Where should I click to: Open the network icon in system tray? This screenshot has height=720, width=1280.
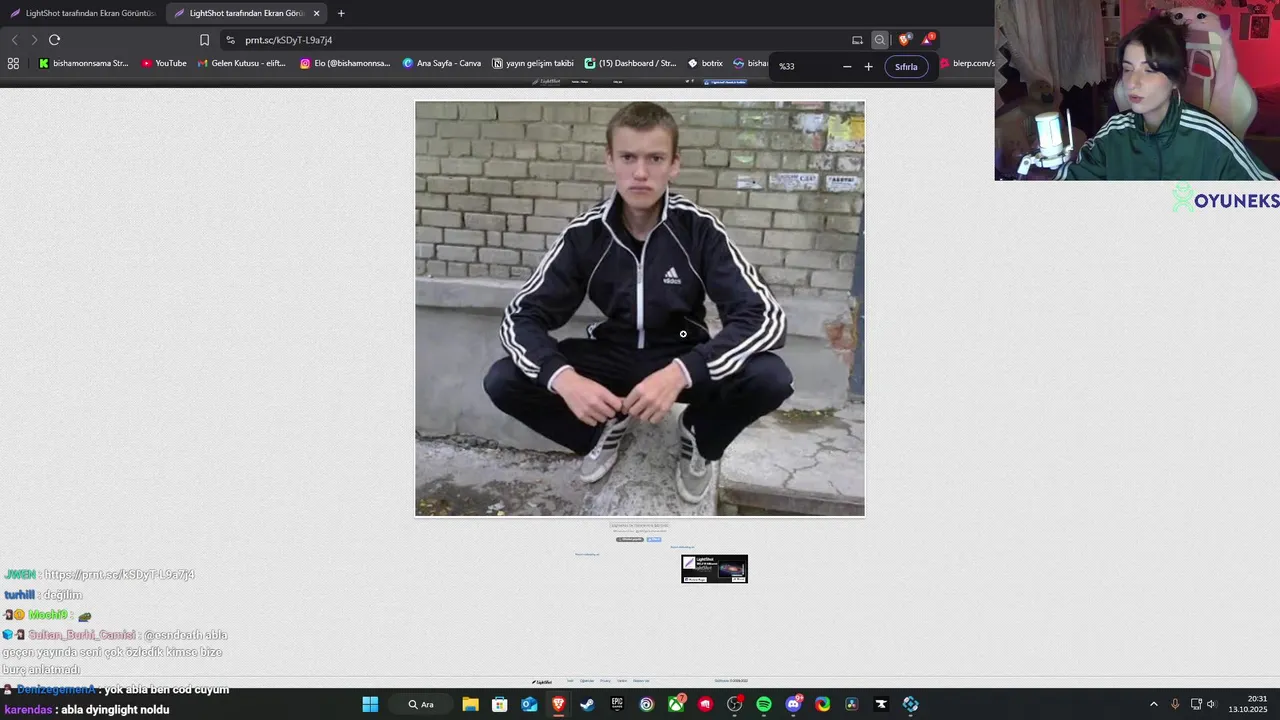pos(1196,704)
